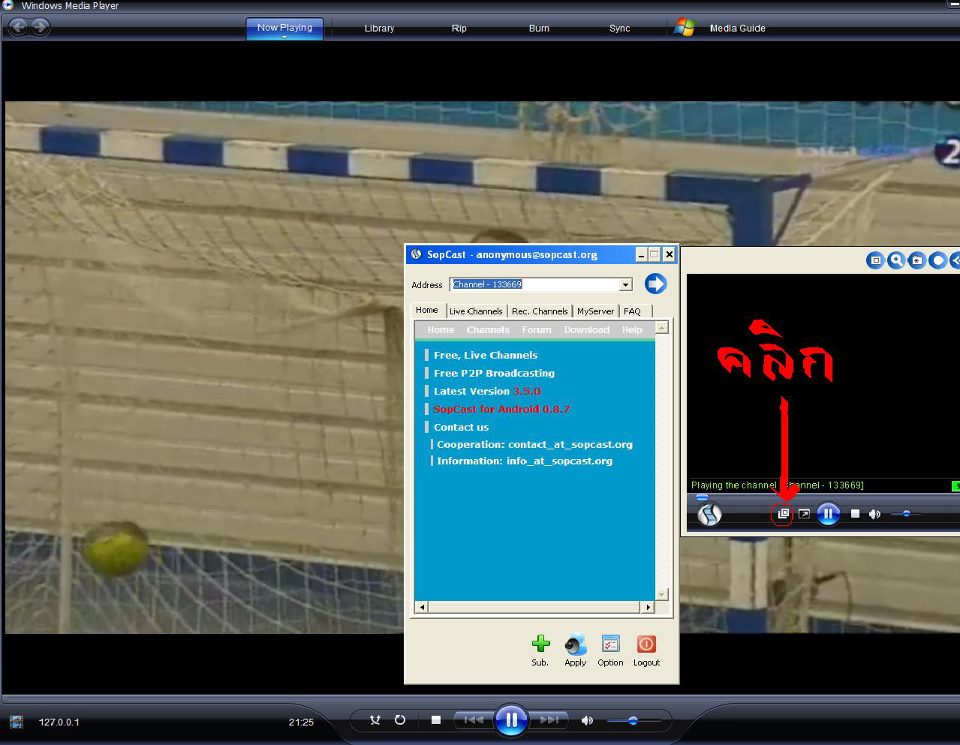960x745 pixels.
Task: Click the first blue square icon atop SopCast player
Action: tap(875, 261)
